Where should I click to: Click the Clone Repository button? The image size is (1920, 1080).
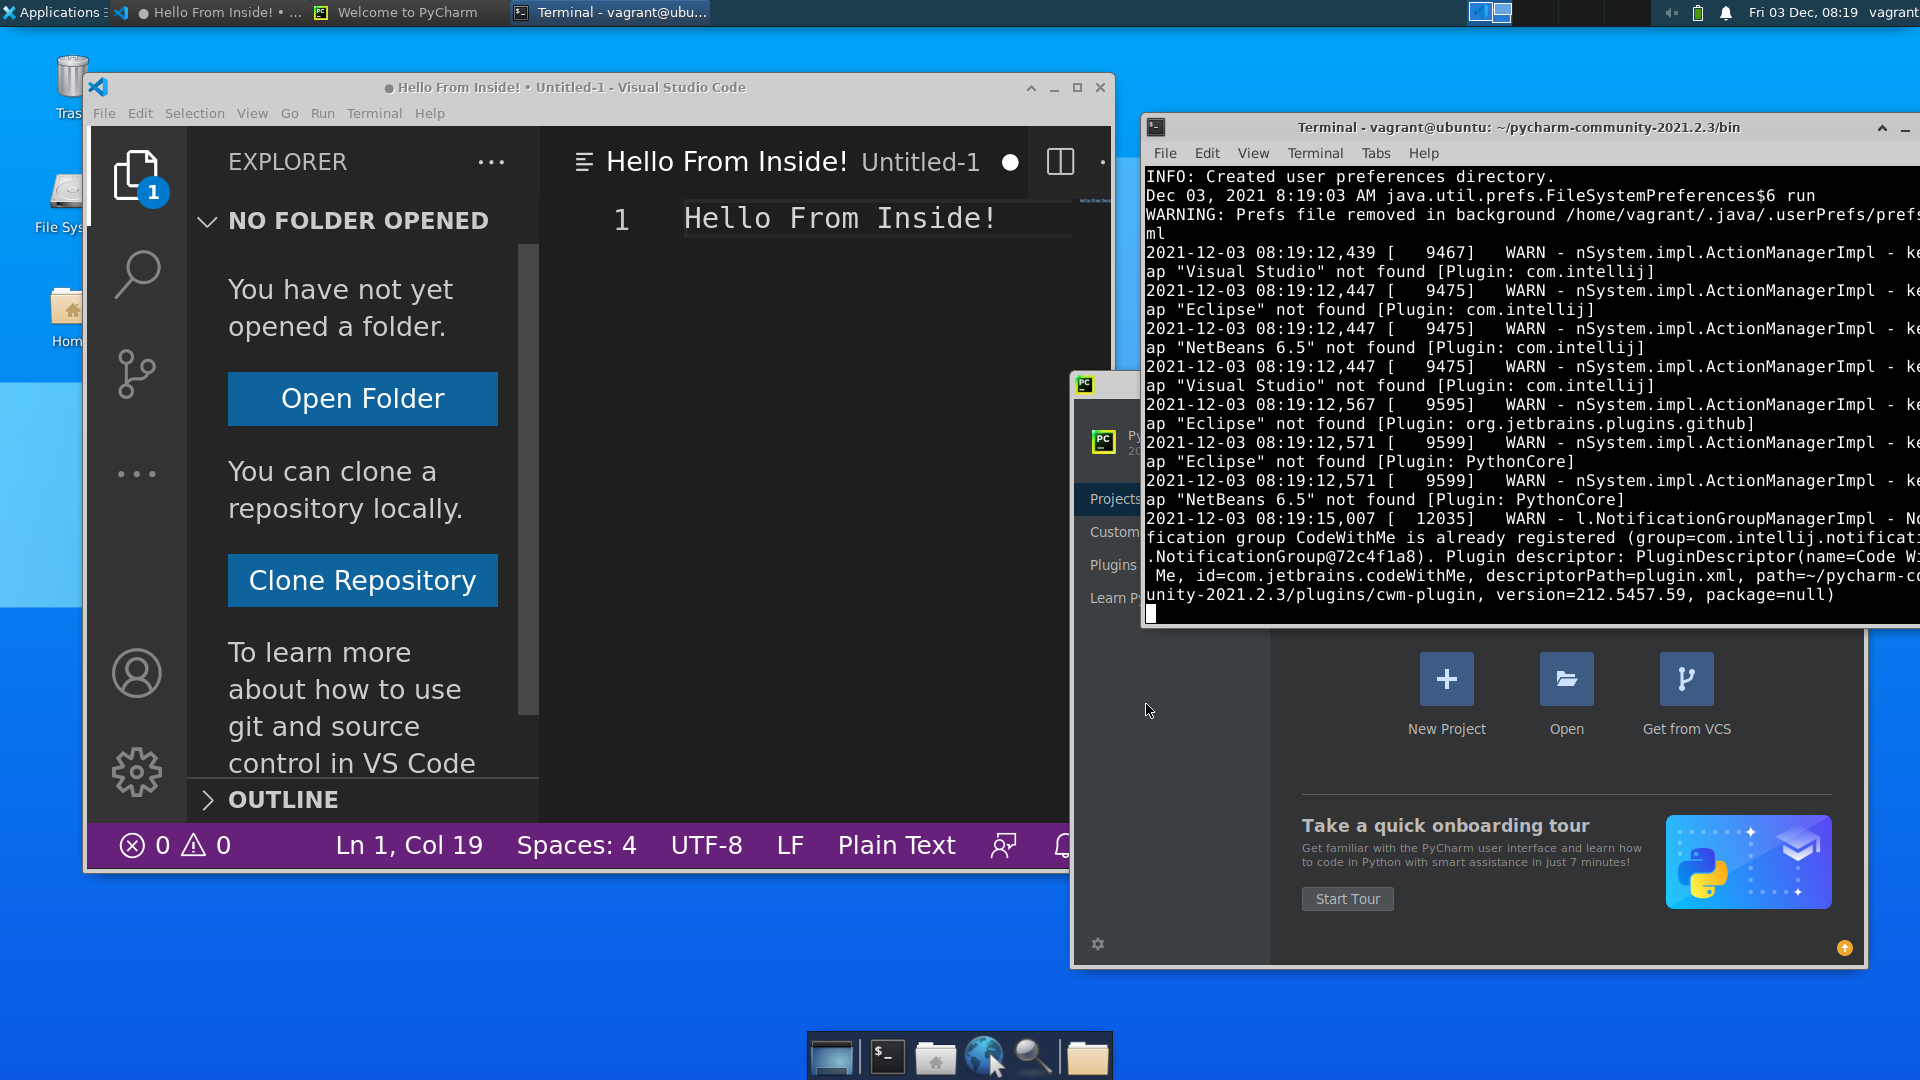[363, 581]
